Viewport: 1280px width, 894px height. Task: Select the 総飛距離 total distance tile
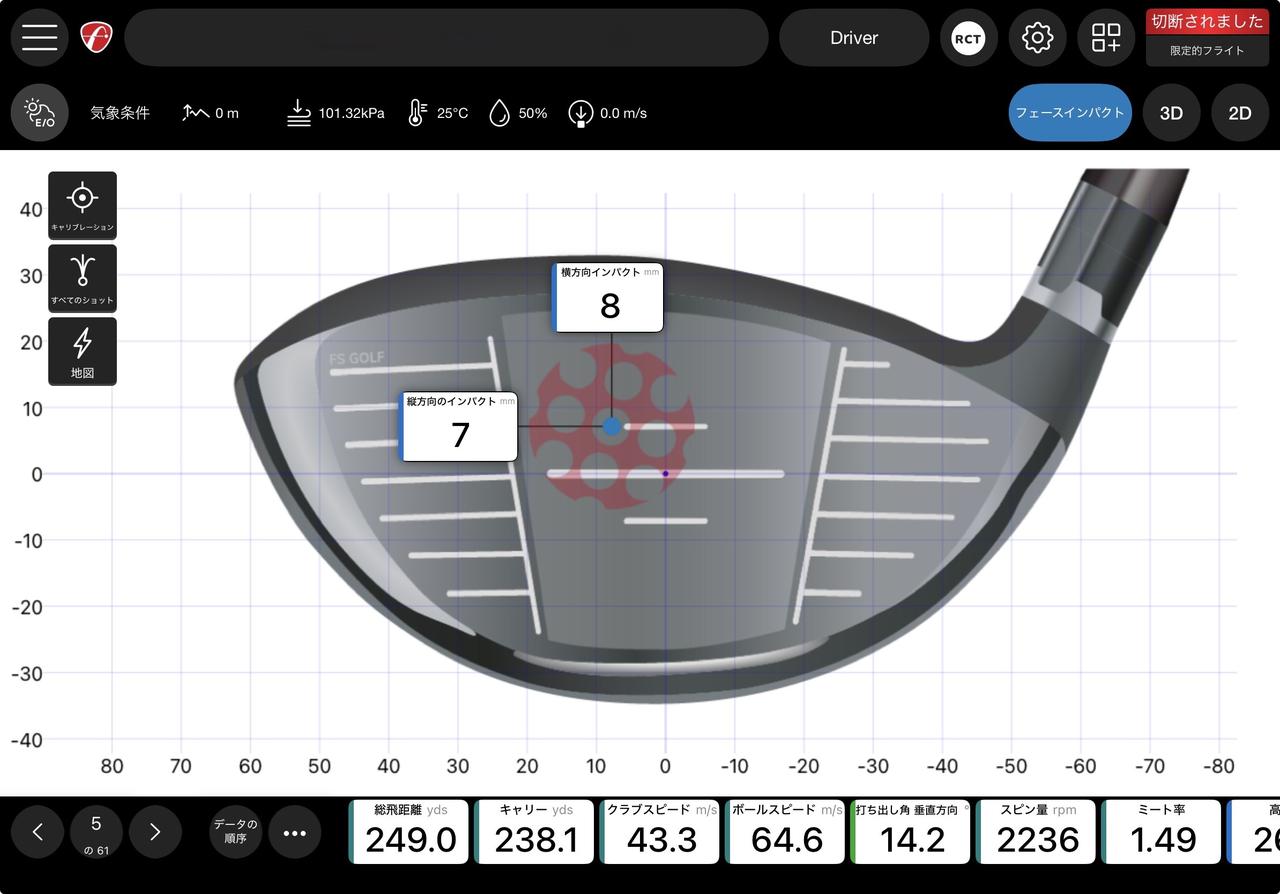409,831
